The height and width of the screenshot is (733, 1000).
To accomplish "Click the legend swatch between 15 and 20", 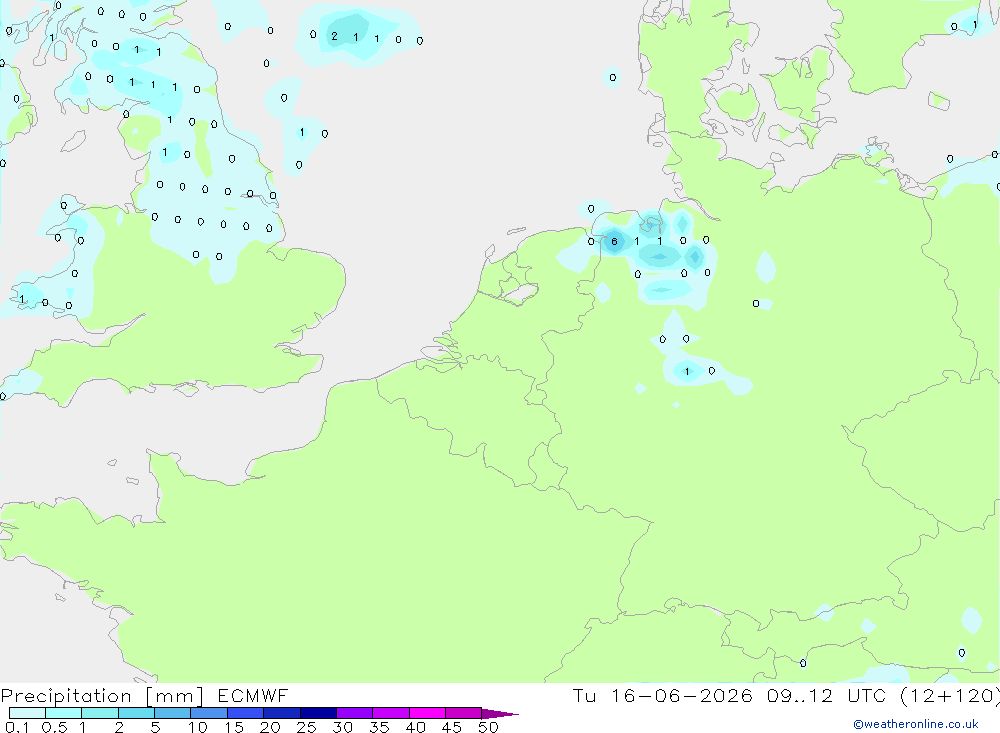I will tap(246, 713).
